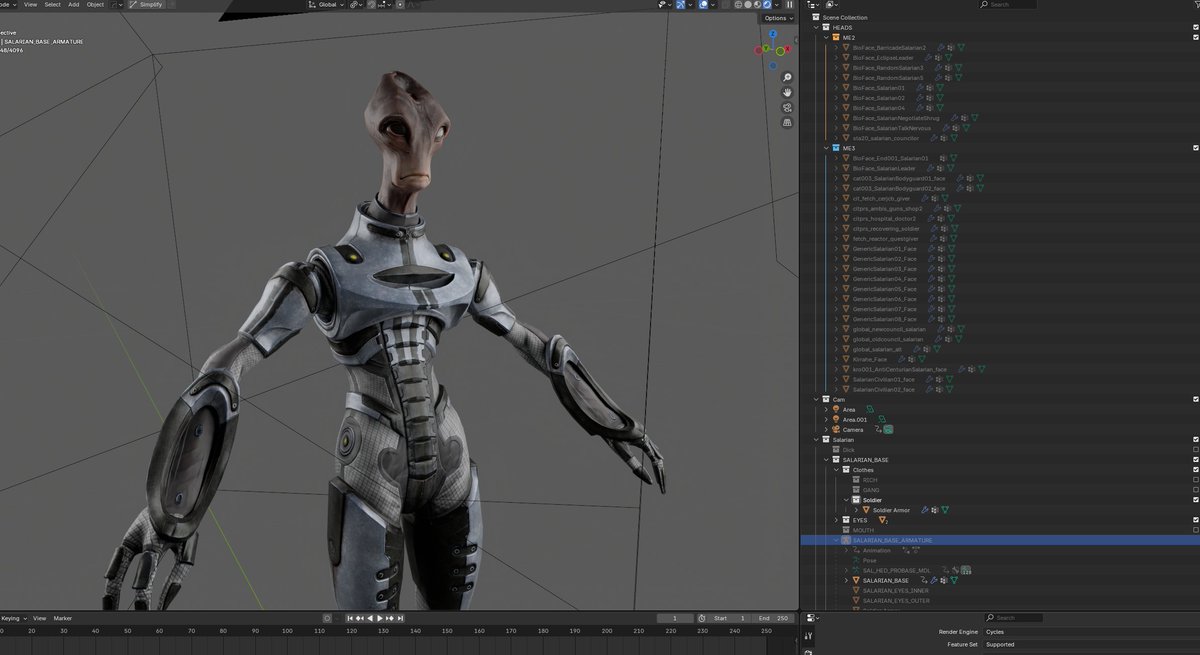Play animation in reverse
1200x655 pixels.
[370, 618]
